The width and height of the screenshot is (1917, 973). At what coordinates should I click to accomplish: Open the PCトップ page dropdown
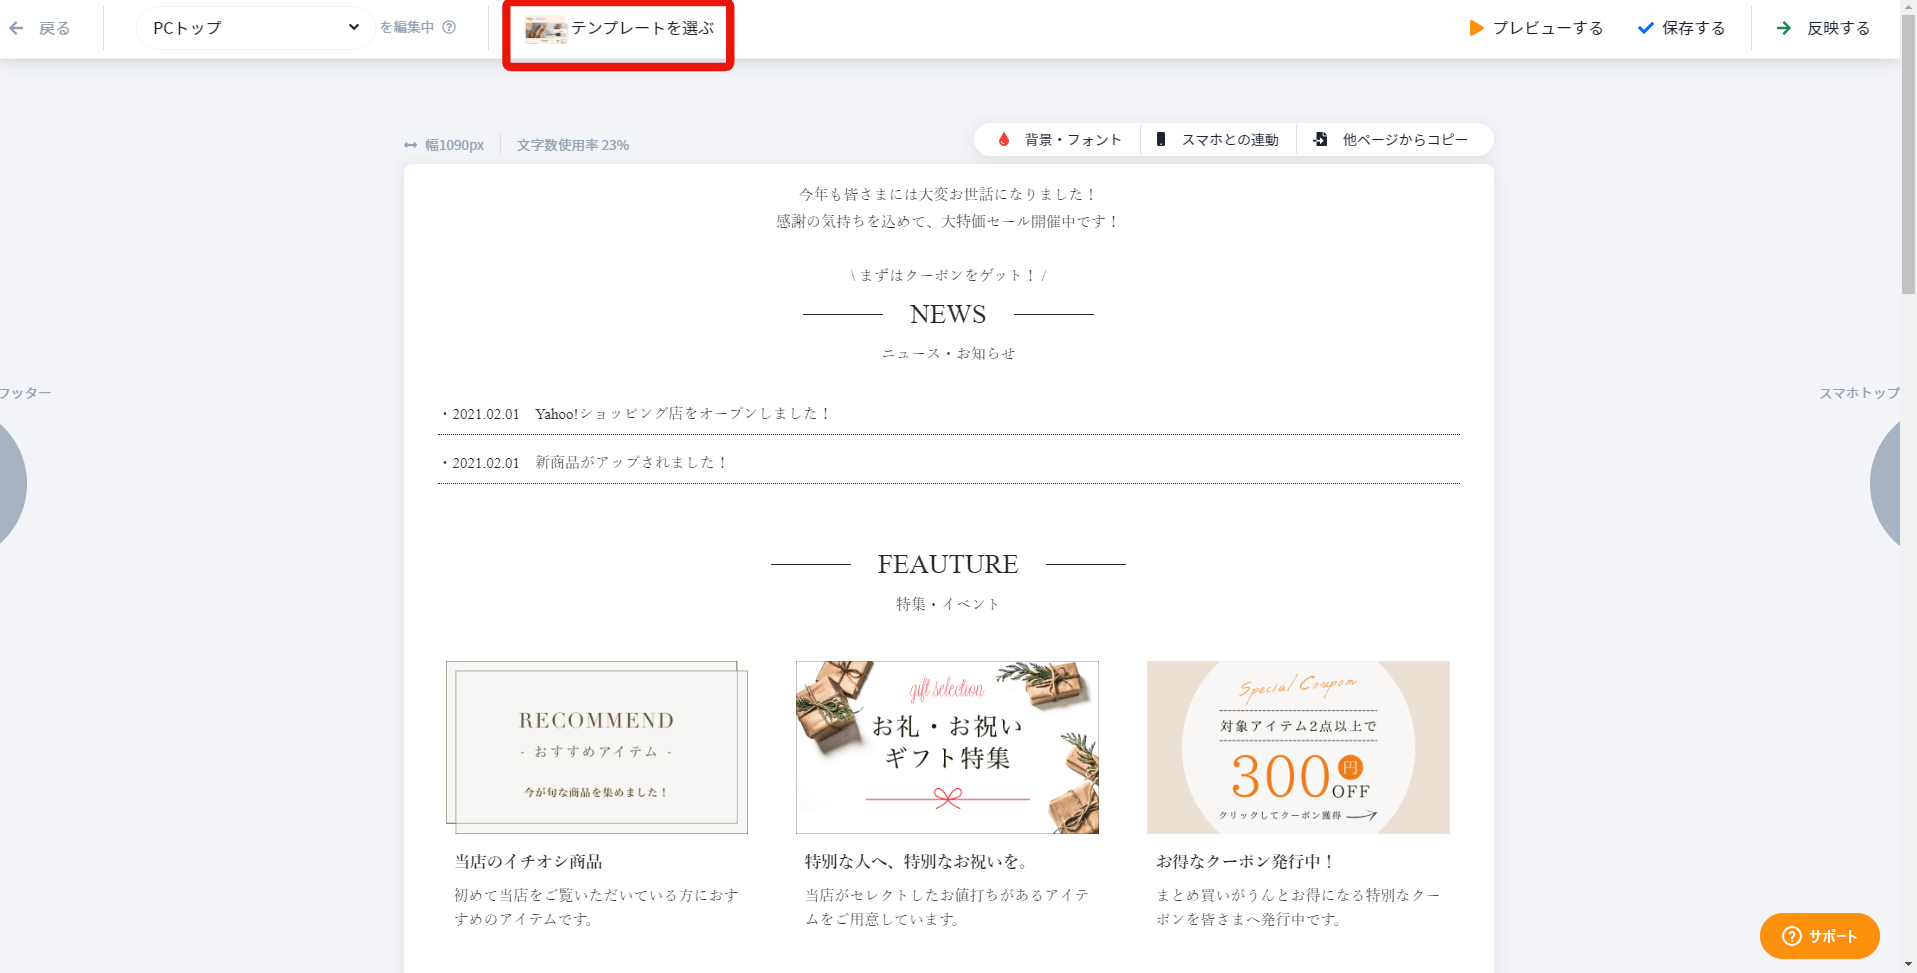pyautogui.click(x=255, y=28)
